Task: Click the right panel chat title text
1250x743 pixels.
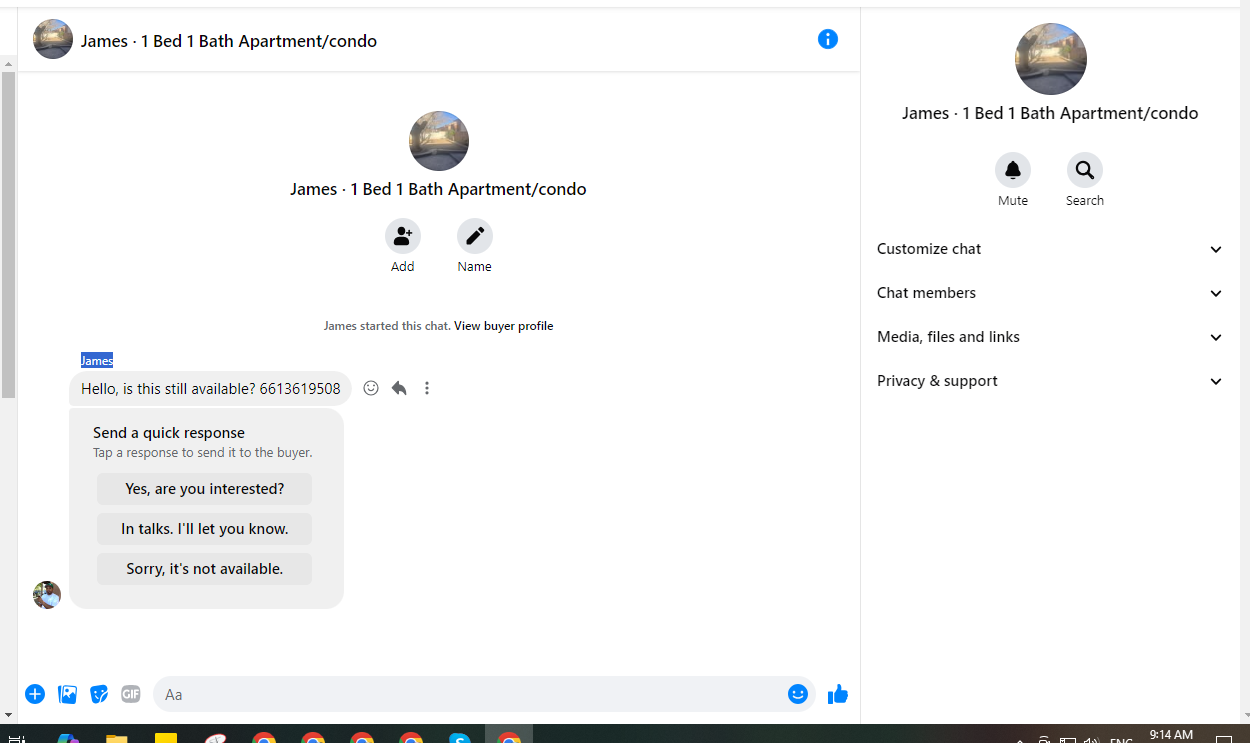Action: click(1050, 113)
